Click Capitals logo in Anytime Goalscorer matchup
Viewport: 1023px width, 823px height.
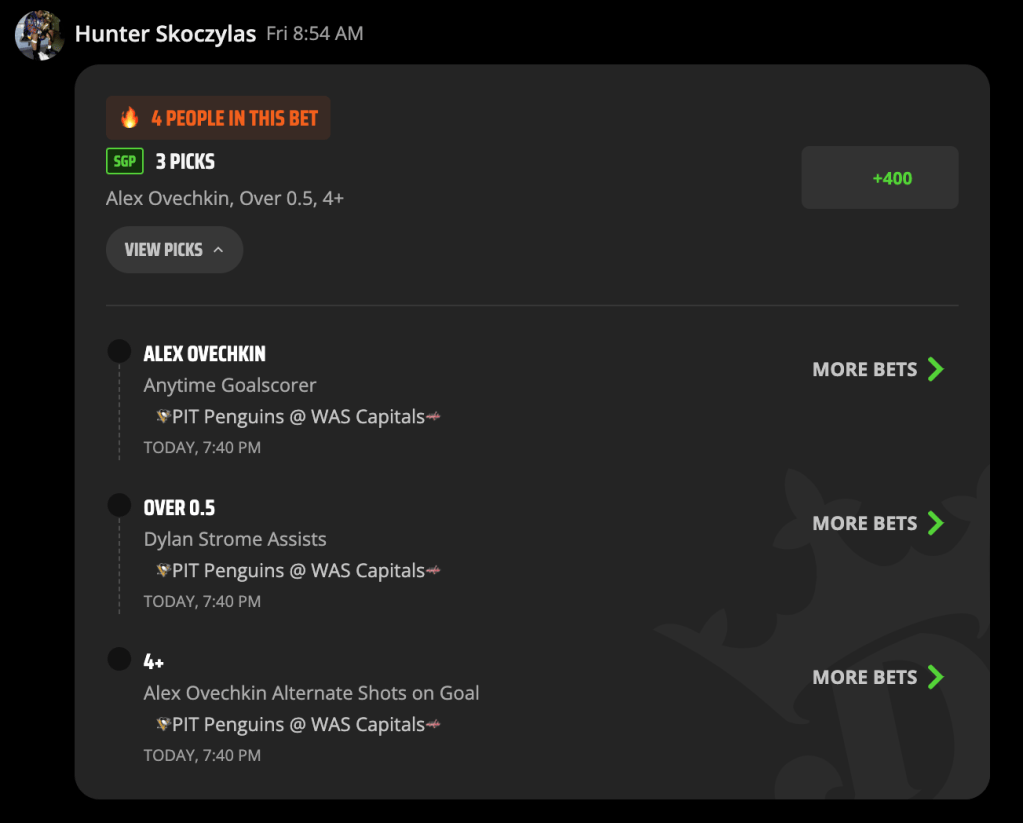click(x=433, y=416)
